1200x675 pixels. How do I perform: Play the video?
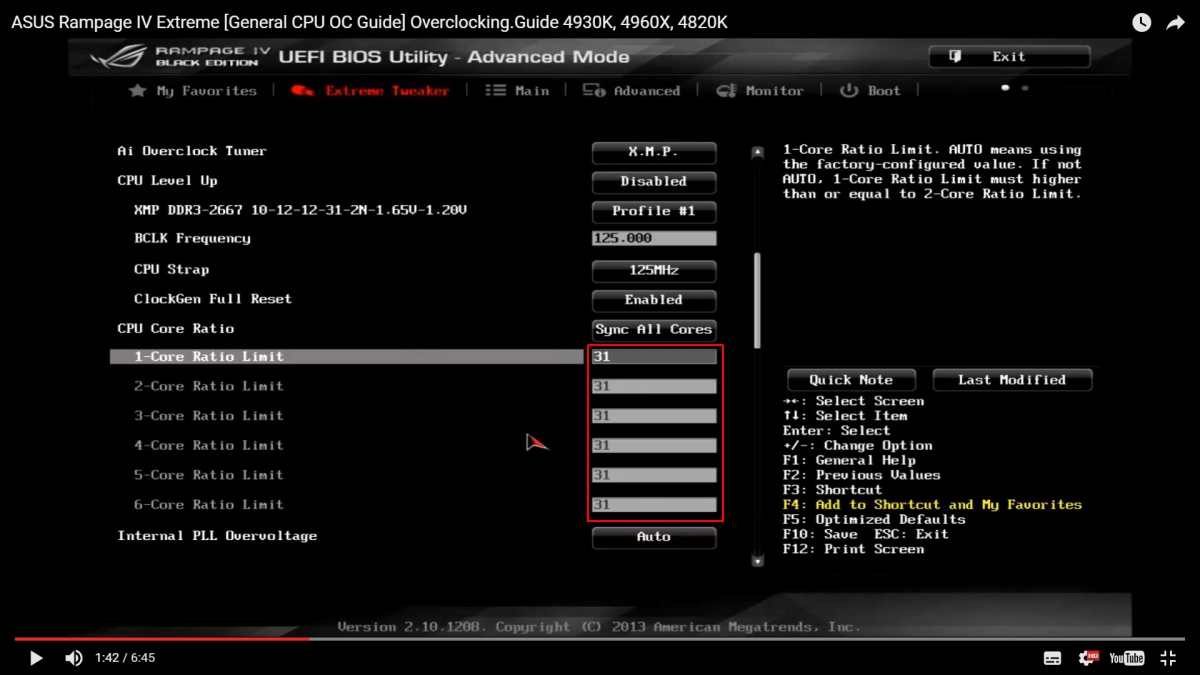(36, 657)
